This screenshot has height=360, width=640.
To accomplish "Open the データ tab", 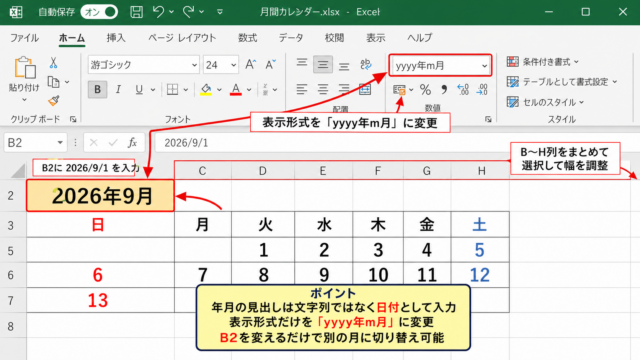I will click(x=291, y=38).
